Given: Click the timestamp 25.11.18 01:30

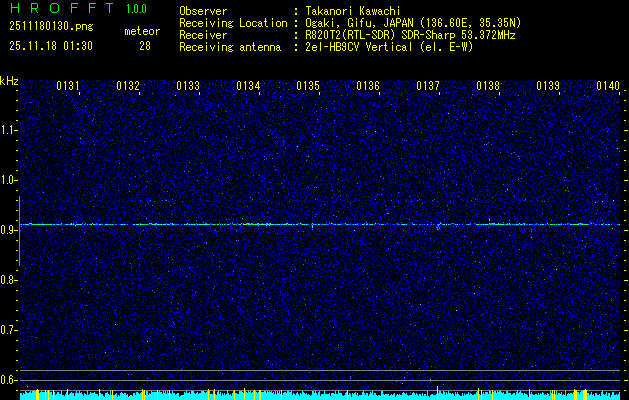Looking at the screenshot, I should pos(51,46).
